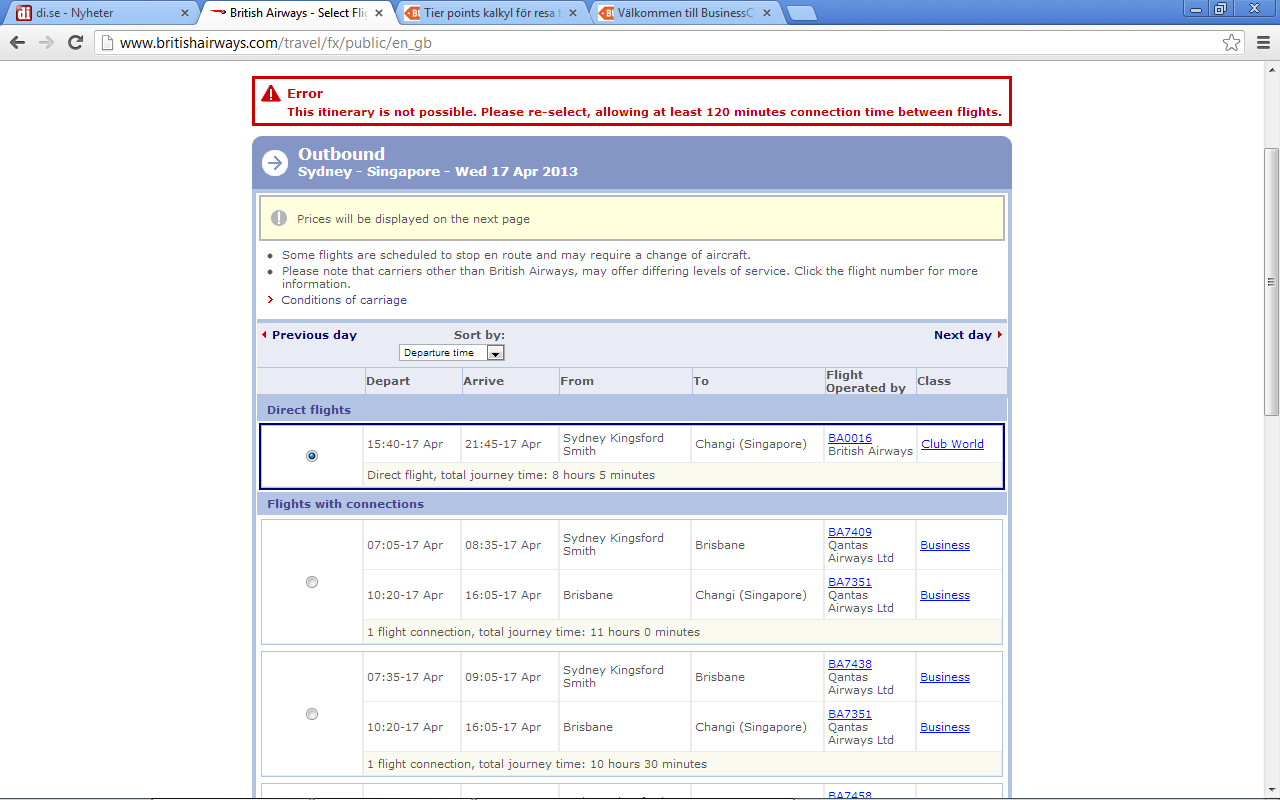Click the 07:05-17 Apr departure time
Screen dimensions: 1280x800
(405, 545)
